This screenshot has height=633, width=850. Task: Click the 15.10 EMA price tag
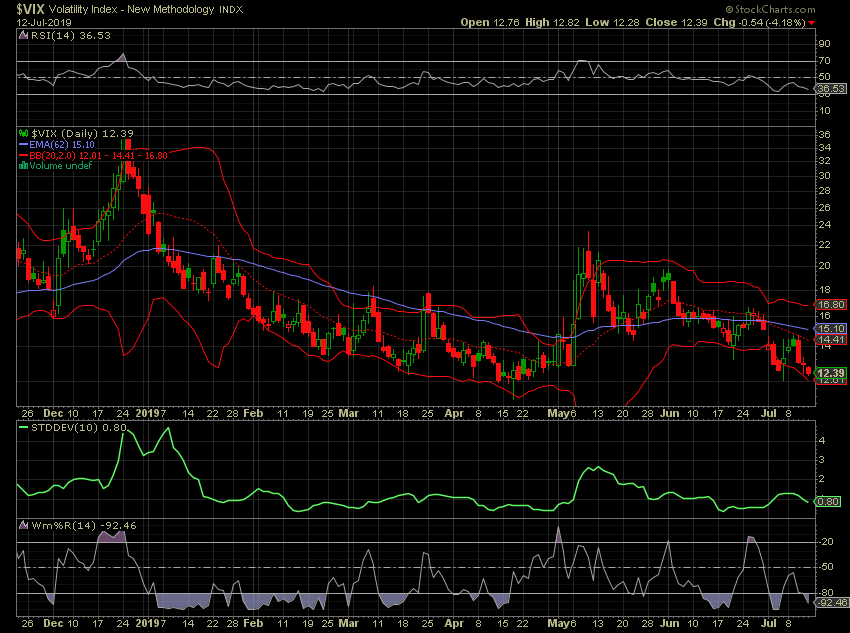tap(832, 328)
